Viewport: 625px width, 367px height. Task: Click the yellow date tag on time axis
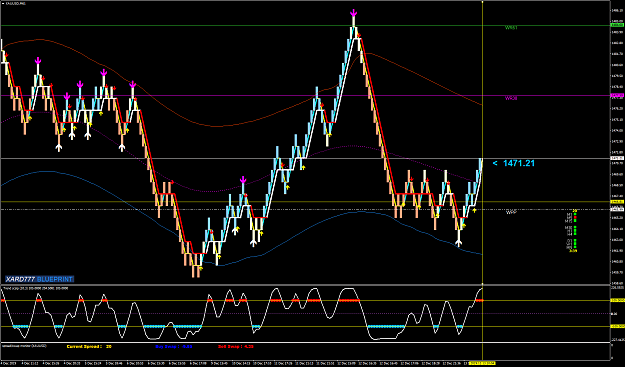[x=482, y=363]
